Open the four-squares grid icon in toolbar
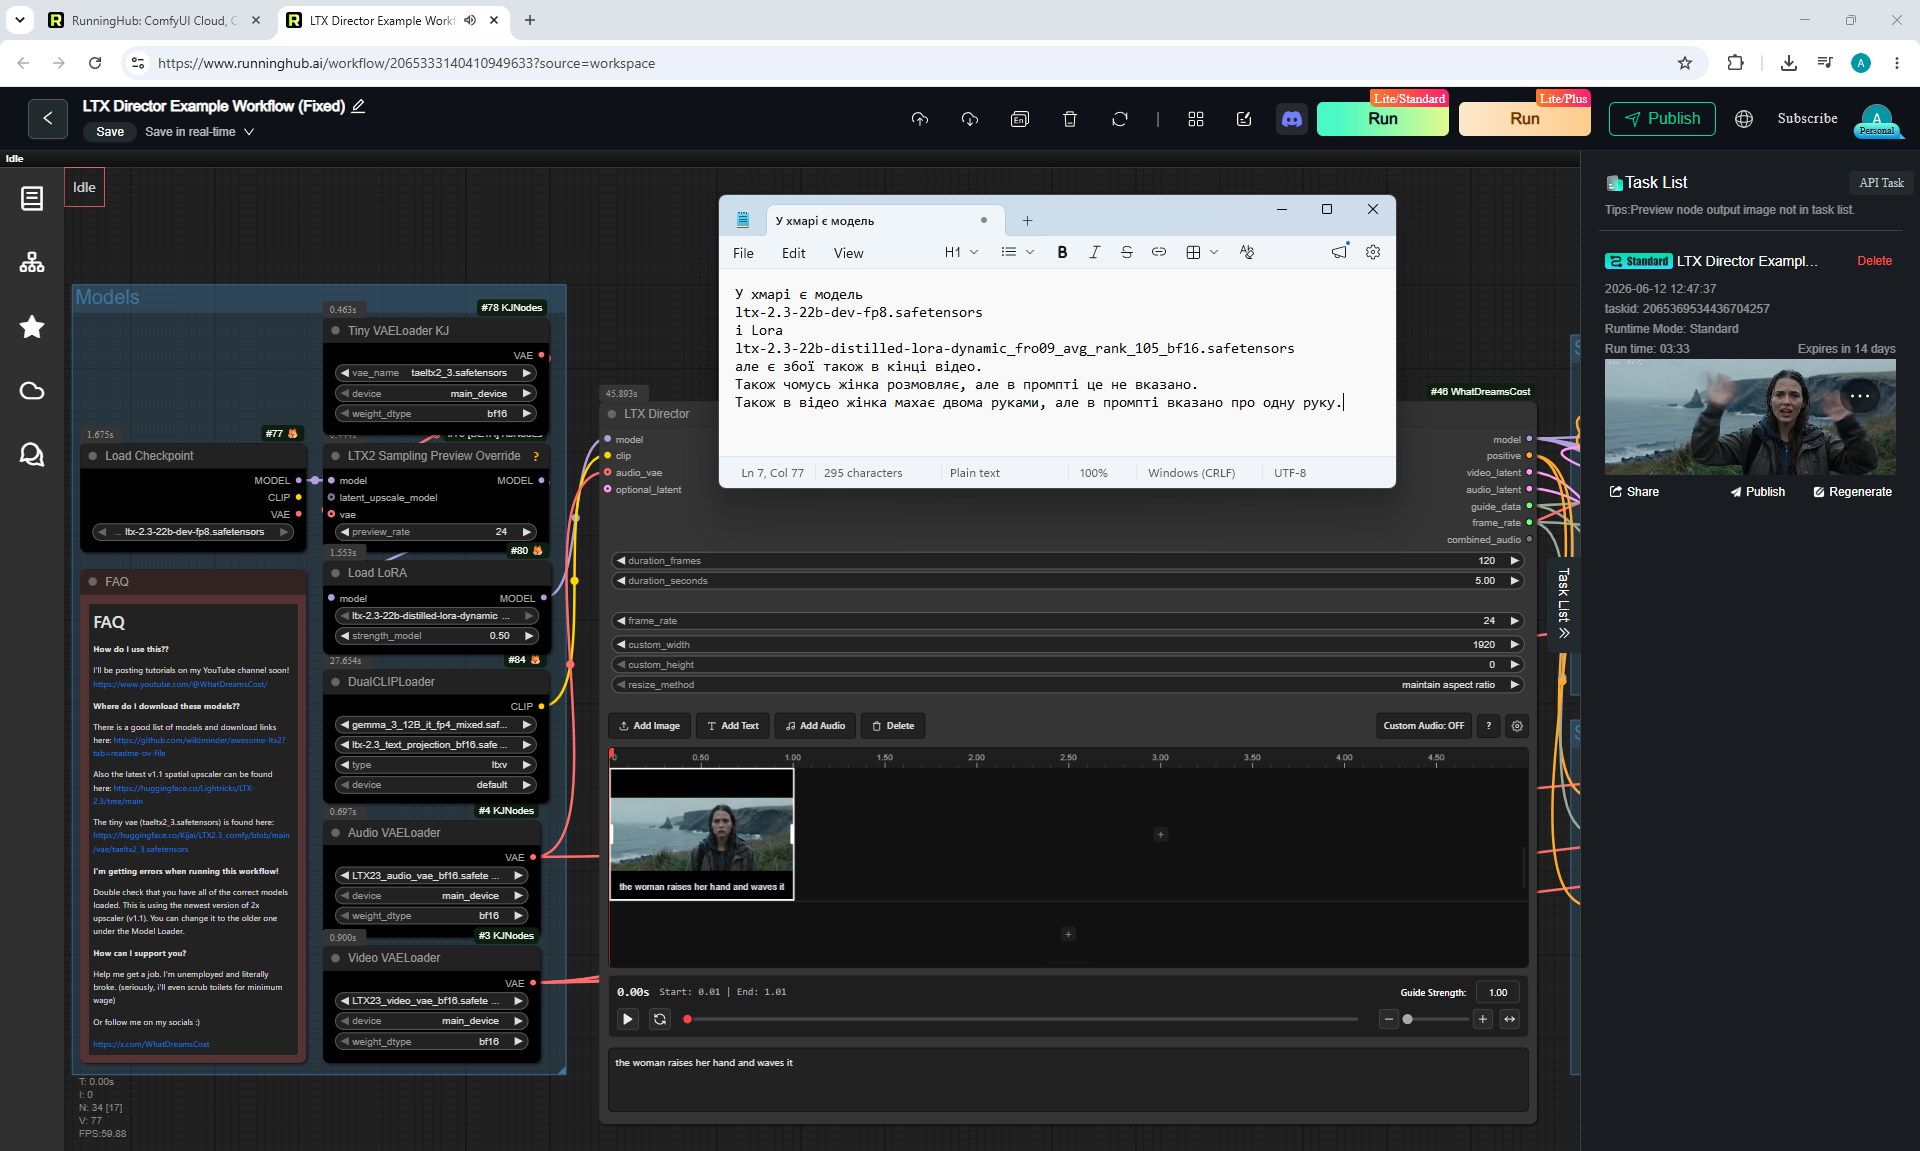The image size is (1920, 1151). pos(1196,119)
